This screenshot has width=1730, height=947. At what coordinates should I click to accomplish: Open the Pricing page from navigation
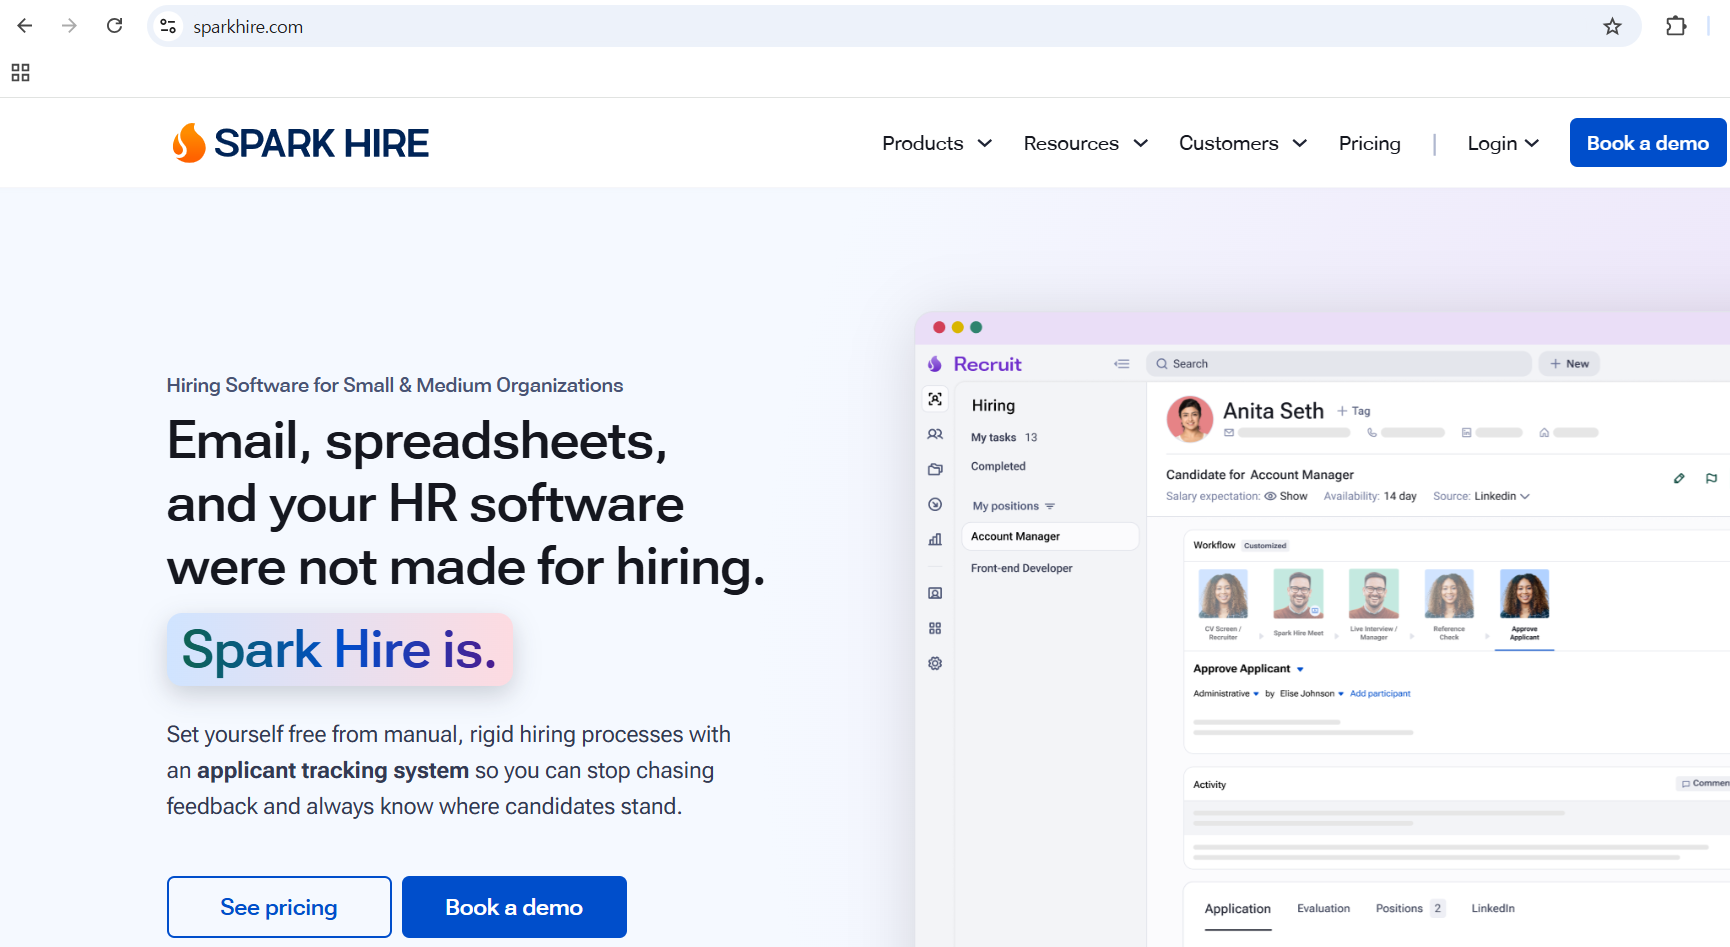pos(1370,143)
